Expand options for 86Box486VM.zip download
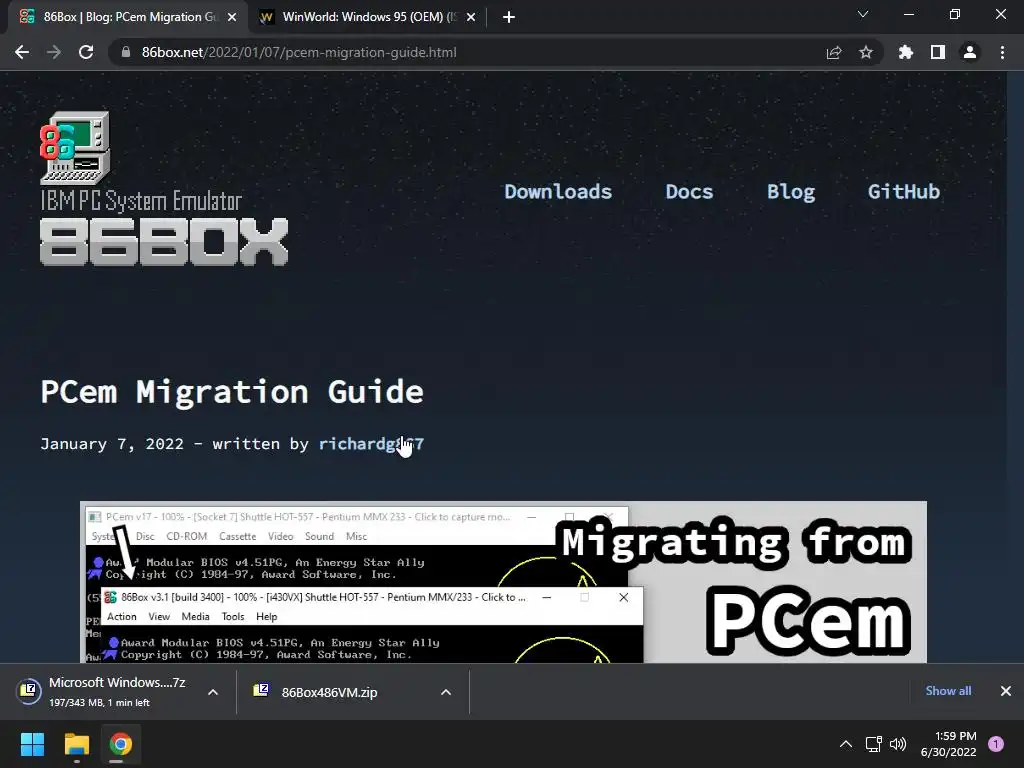Viewport: 1024px width, 768px height. 446,692
